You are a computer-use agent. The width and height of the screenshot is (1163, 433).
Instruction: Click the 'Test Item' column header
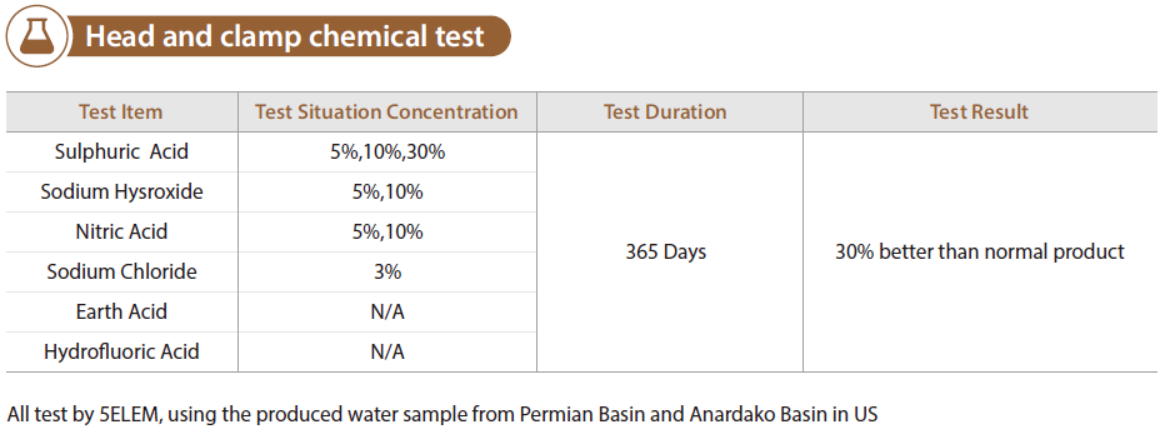tap(121, 112)
